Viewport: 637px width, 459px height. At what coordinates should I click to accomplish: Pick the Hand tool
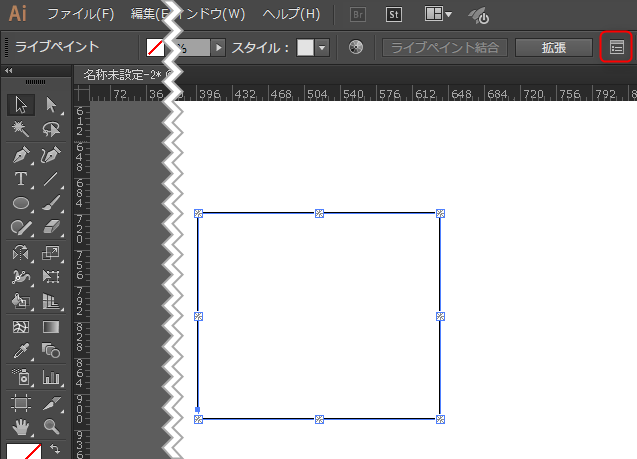click(x=21, y=426)
